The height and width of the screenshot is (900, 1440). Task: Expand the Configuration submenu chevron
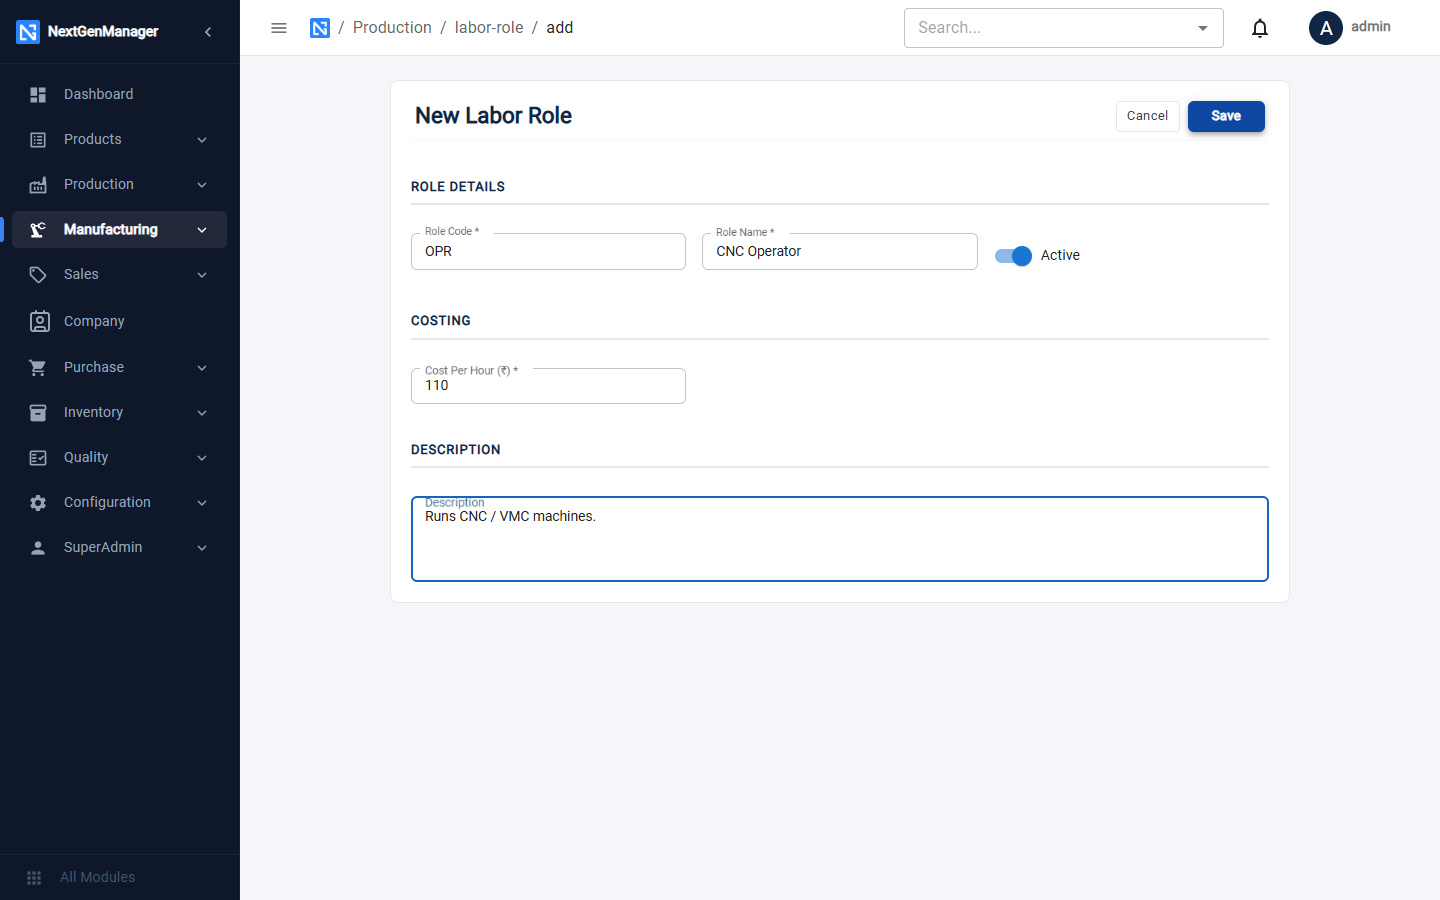202,503
